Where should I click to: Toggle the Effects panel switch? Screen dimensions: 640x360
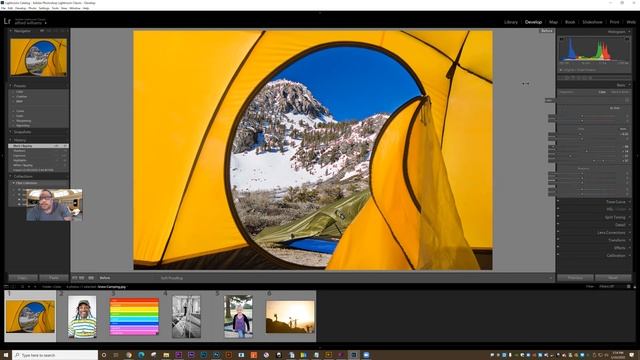558,248
